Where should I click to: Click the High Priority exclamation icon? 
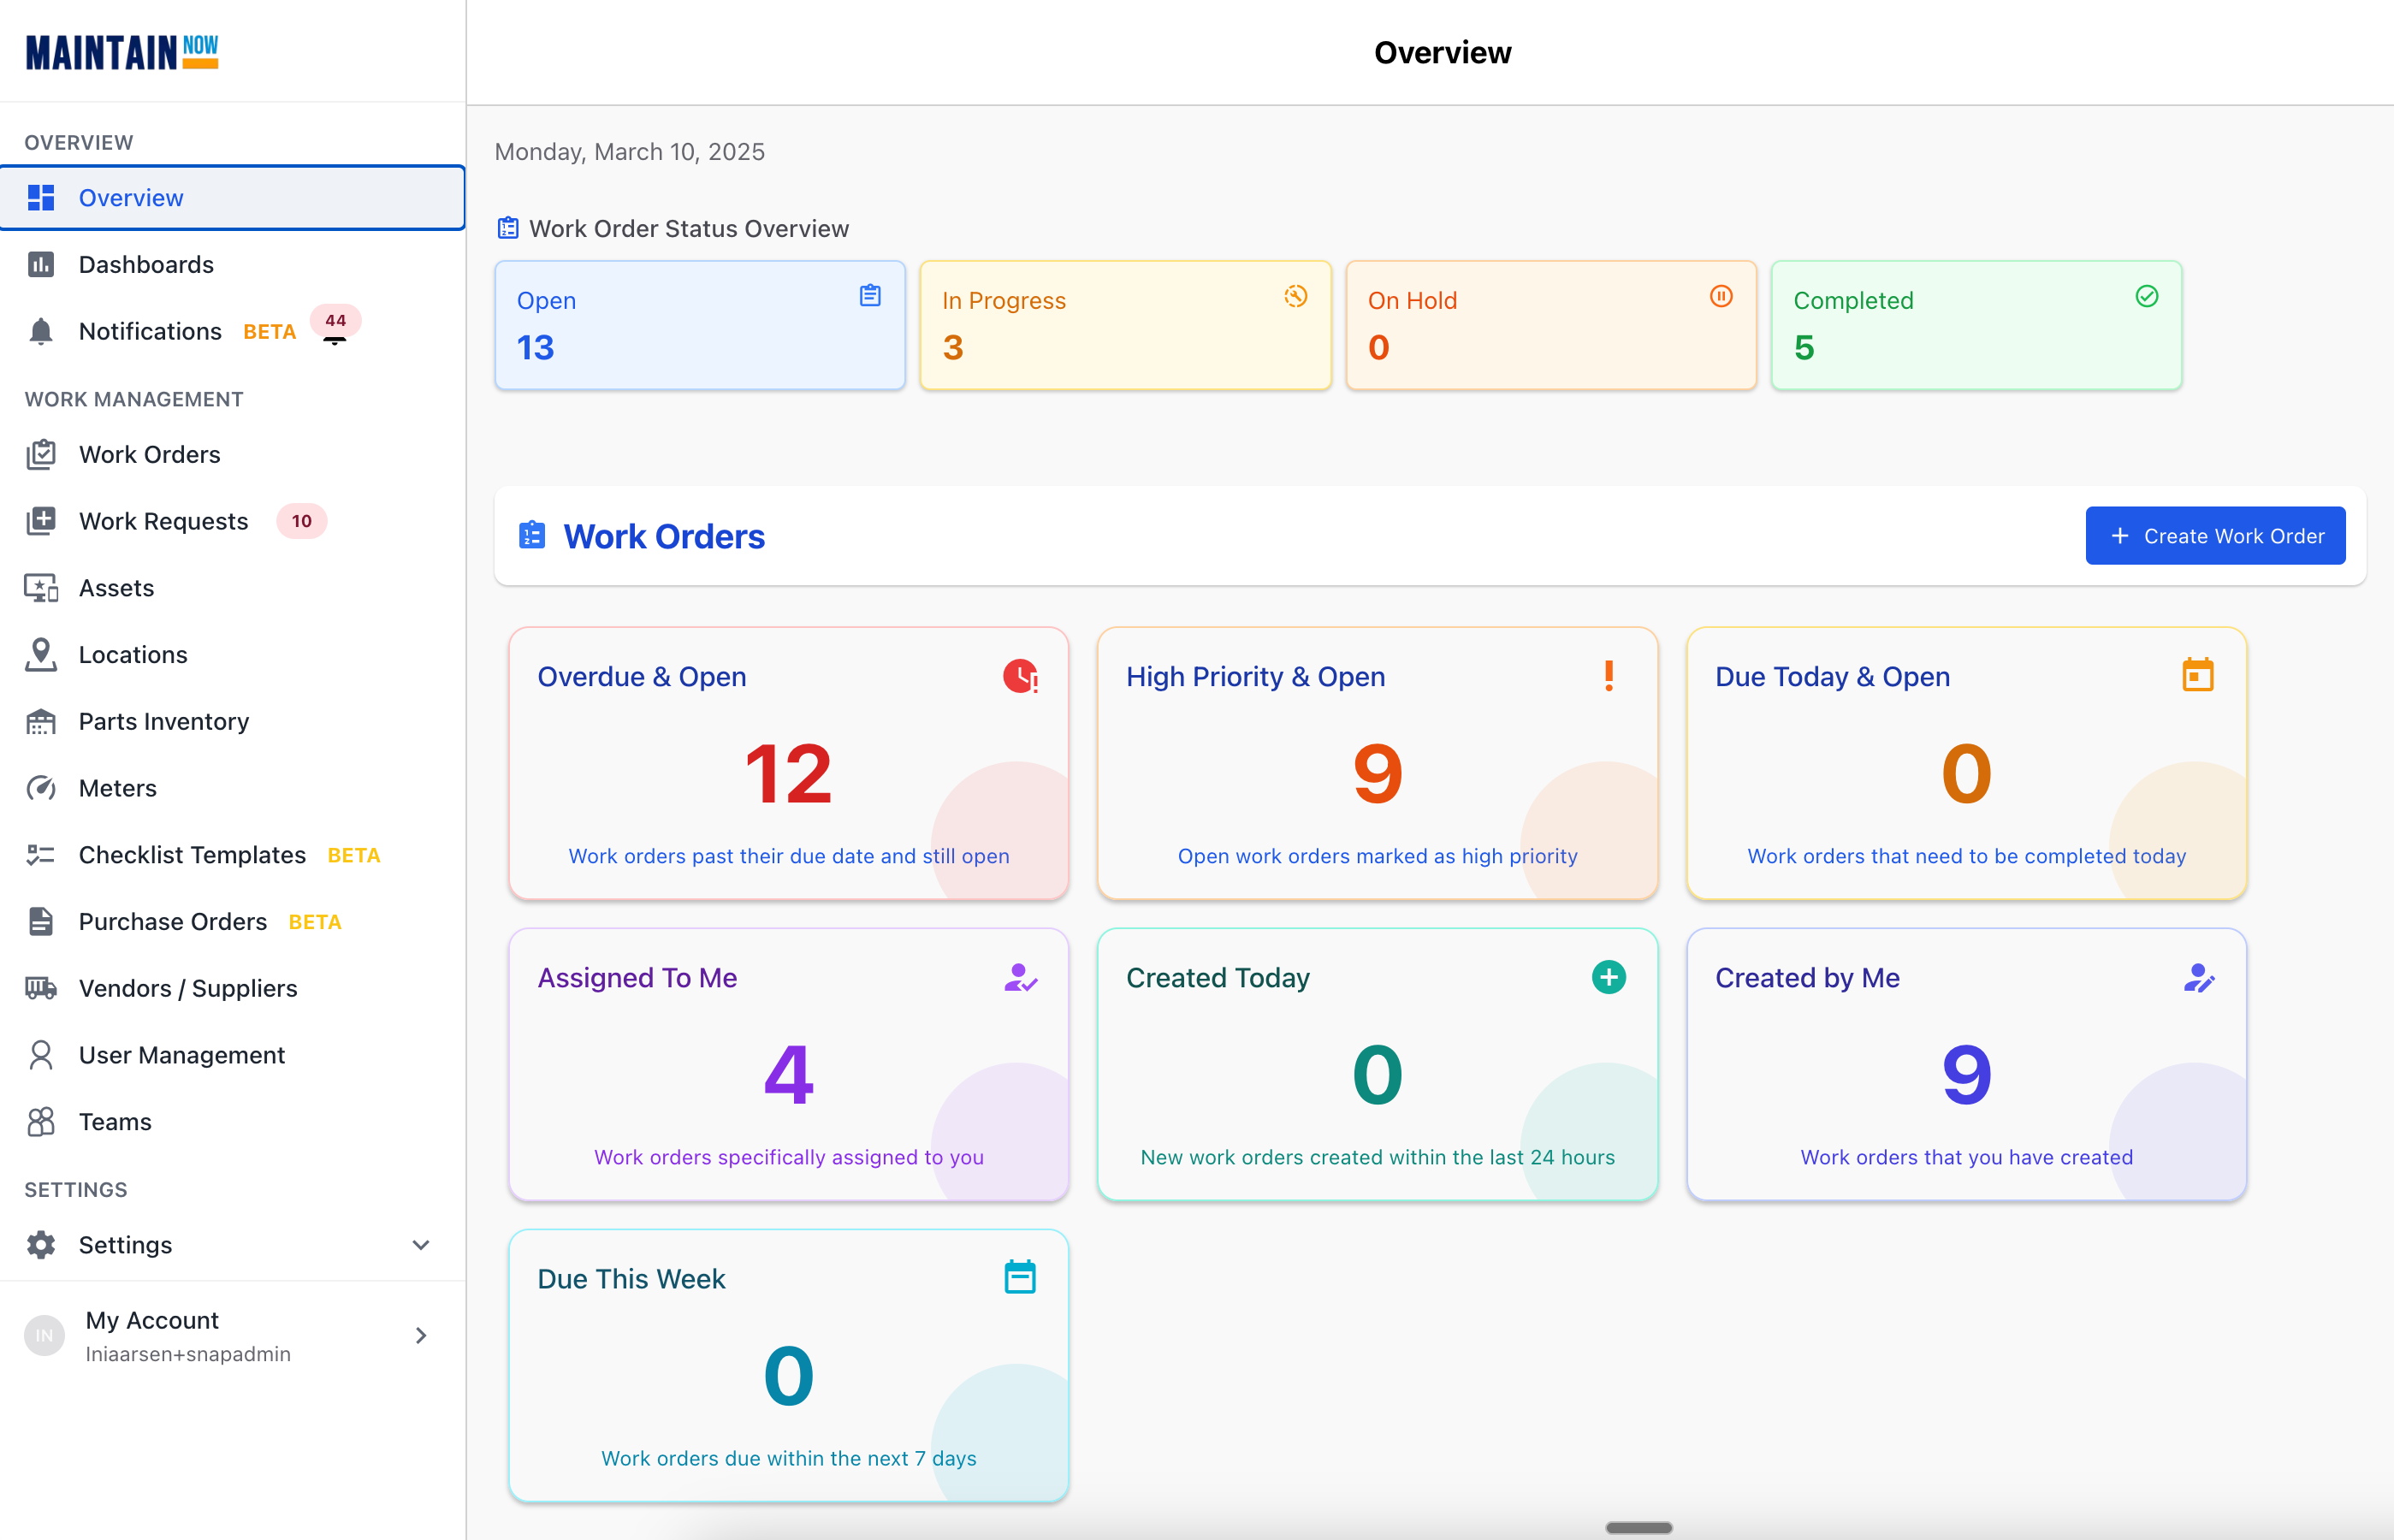pos(1608,676)
